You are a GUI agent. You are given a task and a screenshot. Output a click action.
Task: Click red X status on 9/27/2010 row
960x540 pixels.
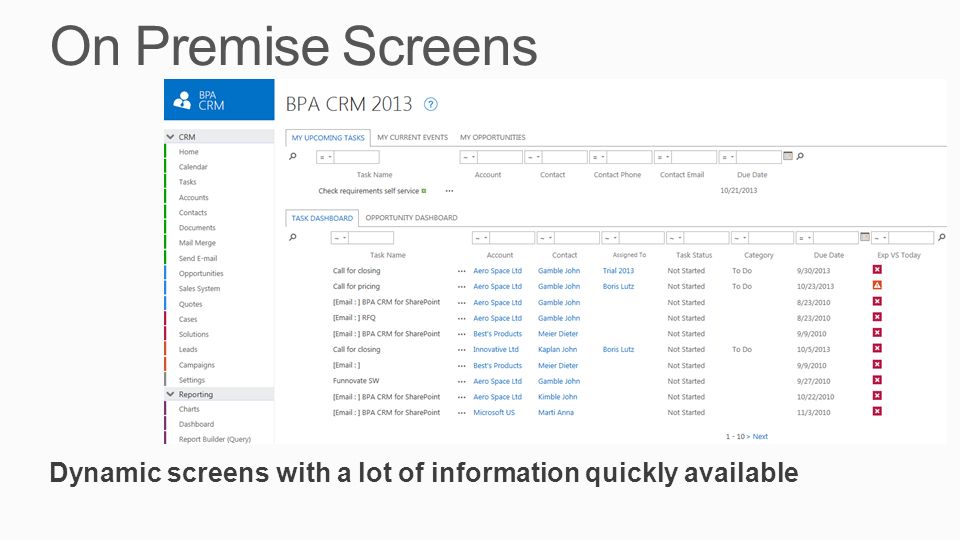[877, 380]
